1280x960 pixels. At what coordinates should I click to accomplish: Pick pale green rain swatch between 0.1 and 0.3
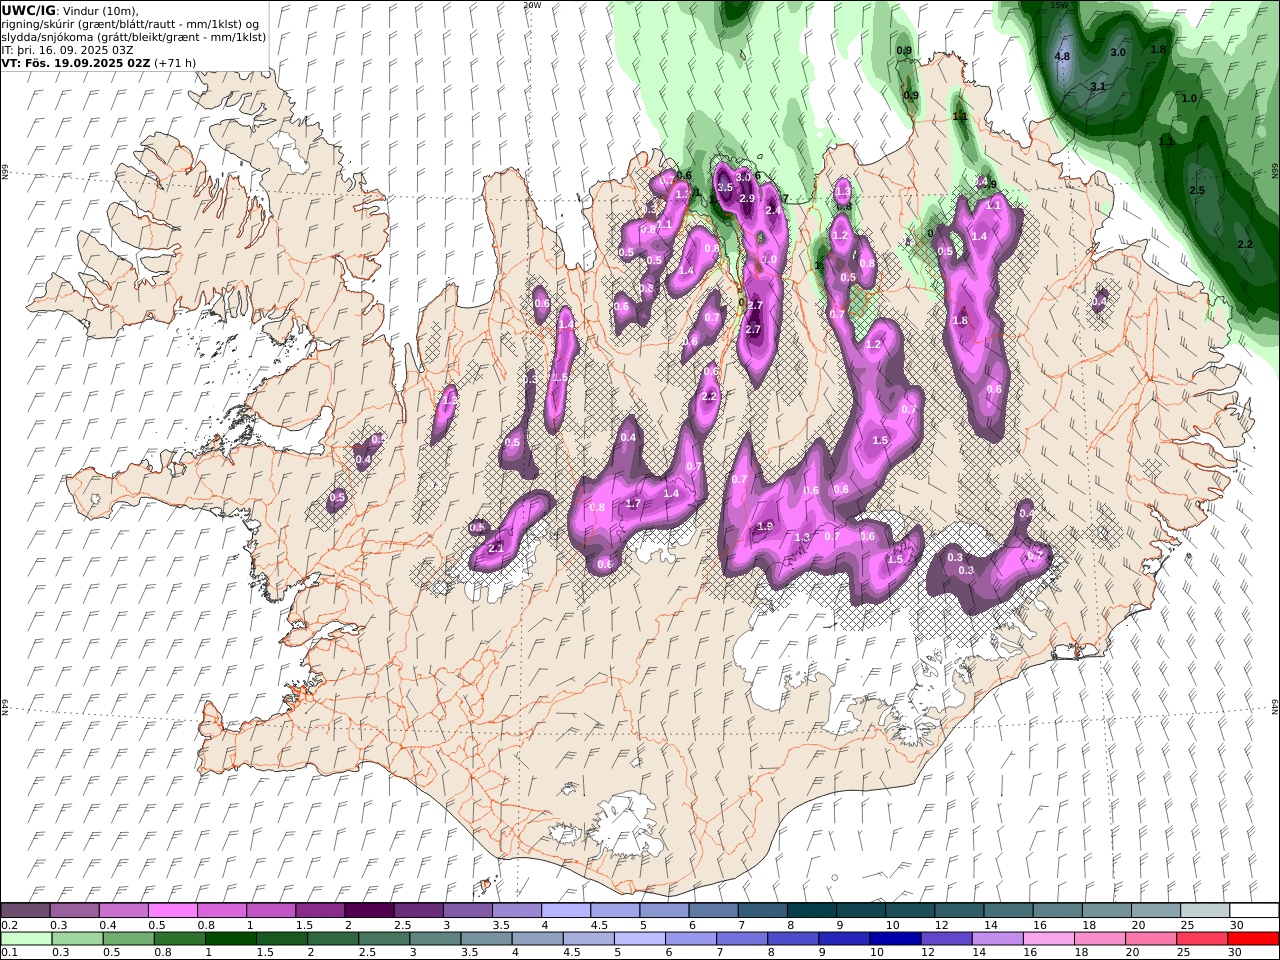point(26,939)
